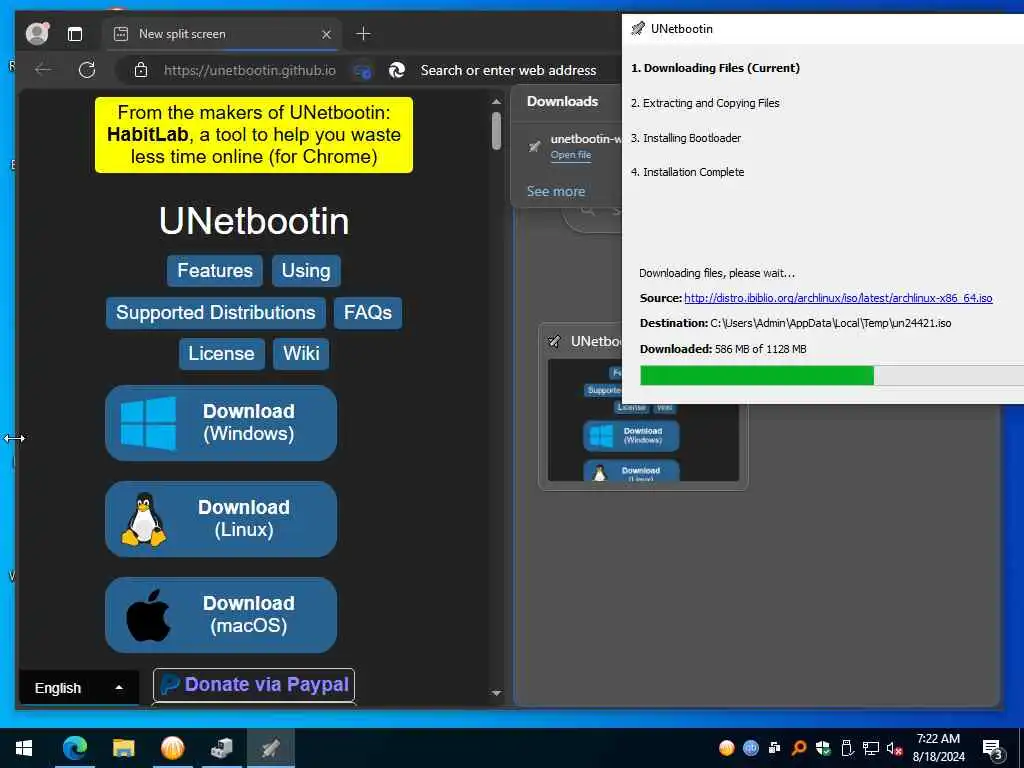Click the UNetbootin window title icon
Screen dimensions: 1024x768
pos(638,28)
